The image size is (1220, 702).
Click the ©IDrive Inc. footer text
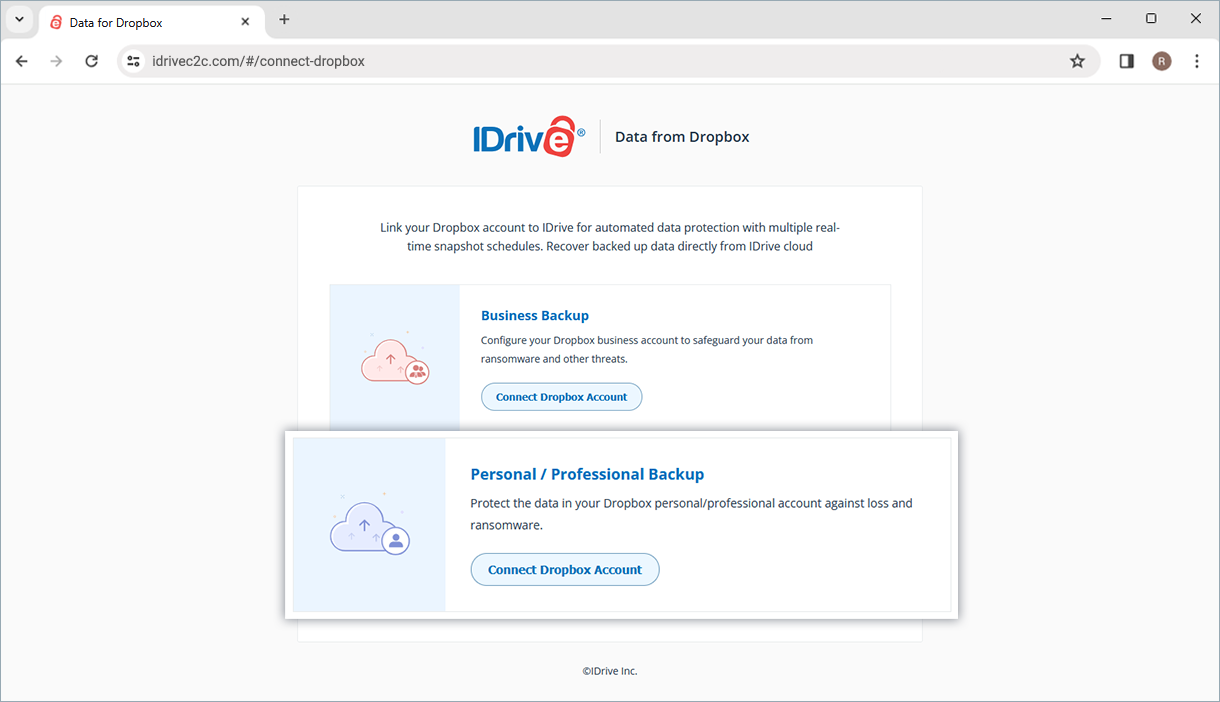[610, 671]
